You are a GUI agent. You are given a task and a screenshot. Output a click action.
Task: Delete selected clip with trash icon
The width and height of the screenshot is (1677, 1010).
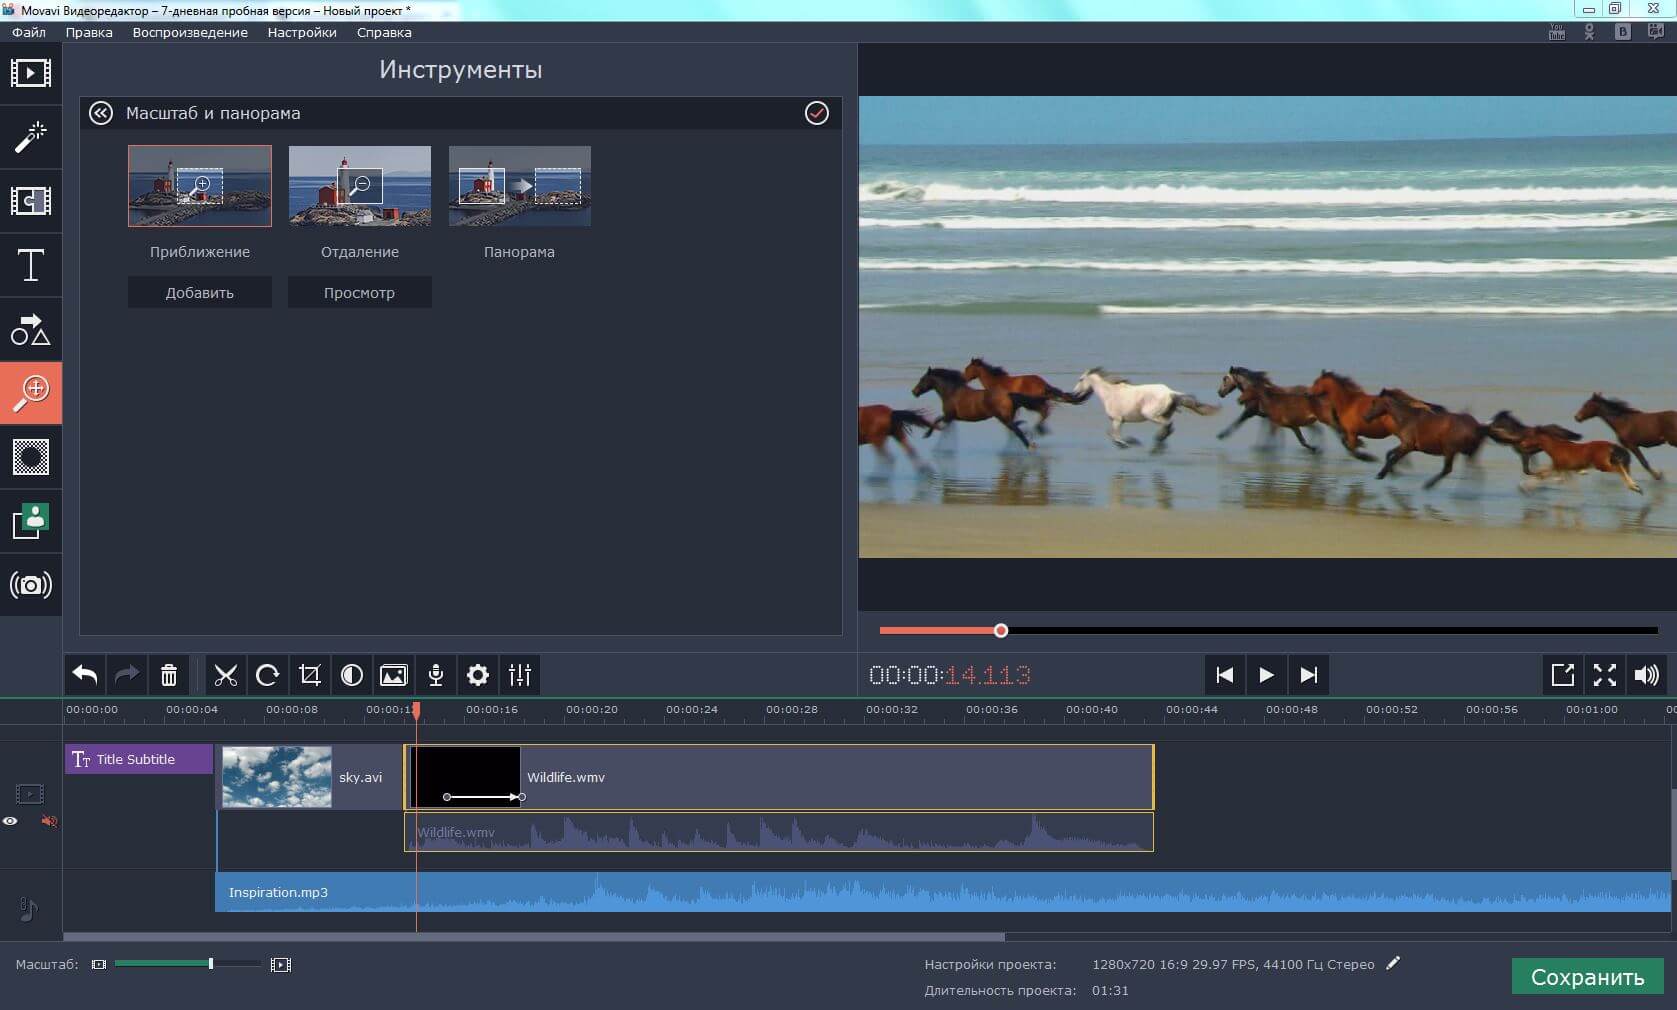(x=169, y=675)
